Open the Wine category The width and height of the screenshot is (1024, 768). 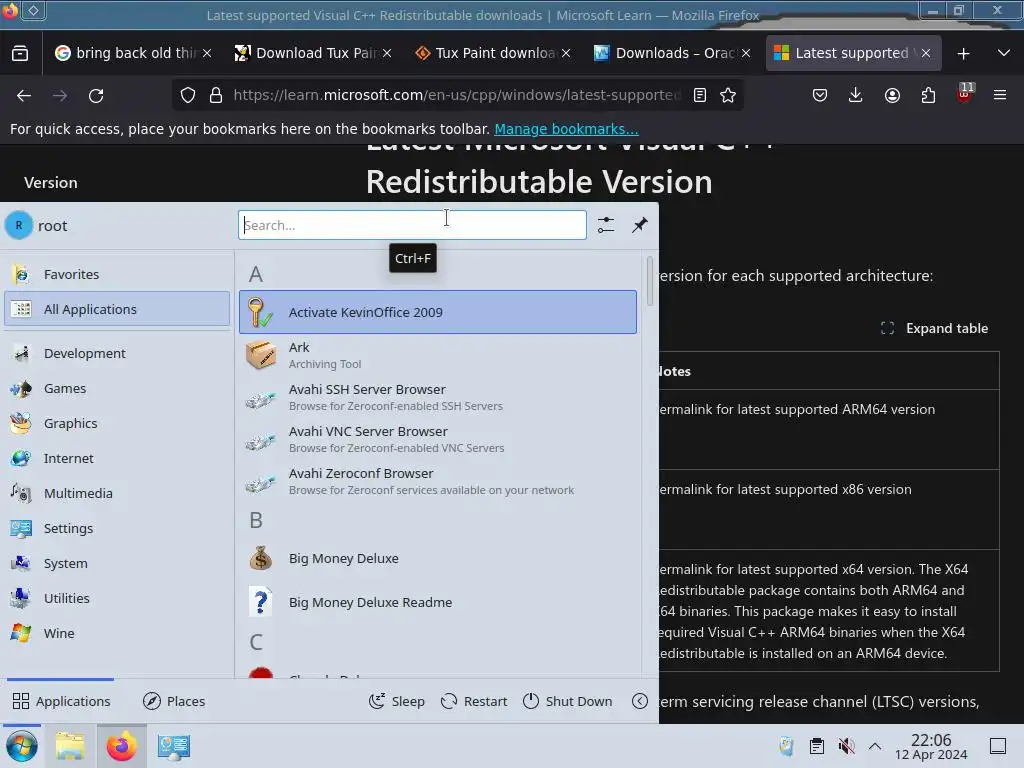(117, 633)
